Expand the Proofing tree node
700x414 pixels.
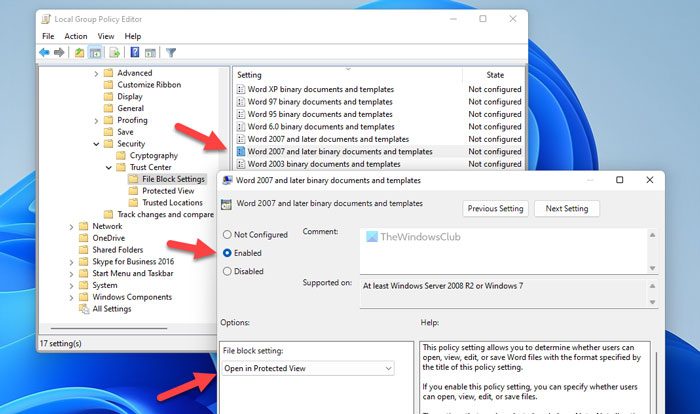[96, 121]
